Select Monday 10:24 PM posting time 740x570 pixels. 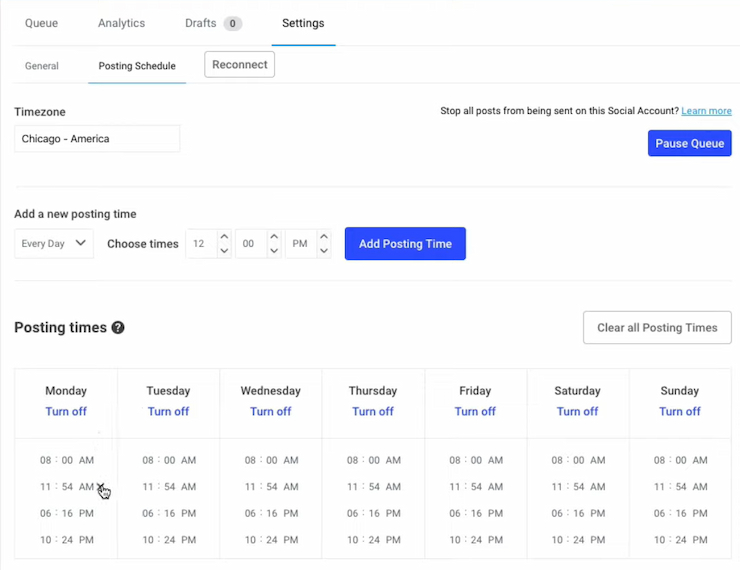67,539
